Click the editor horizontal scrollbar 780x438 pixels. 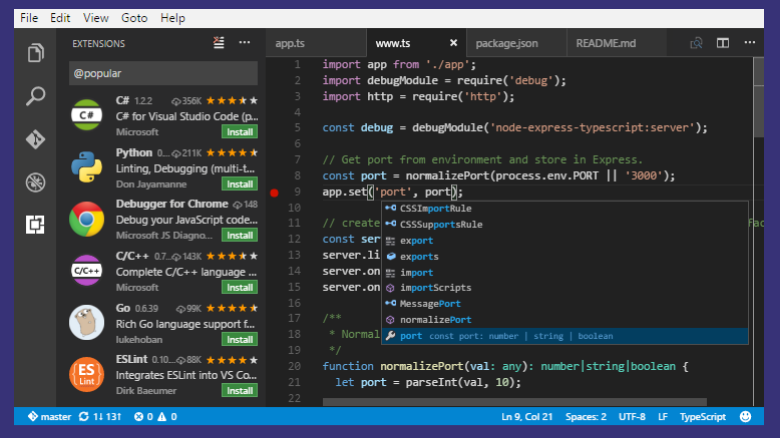click(514, 402)
